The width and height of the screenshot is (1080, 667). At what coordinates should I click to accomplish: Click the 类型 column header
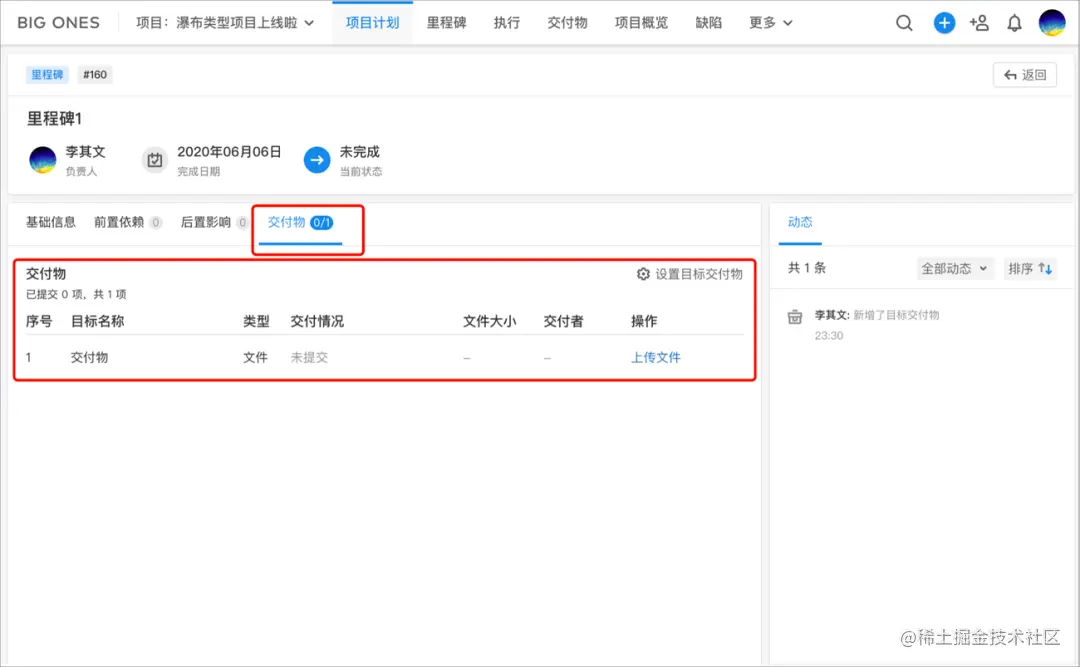click(x=256, y=321)
